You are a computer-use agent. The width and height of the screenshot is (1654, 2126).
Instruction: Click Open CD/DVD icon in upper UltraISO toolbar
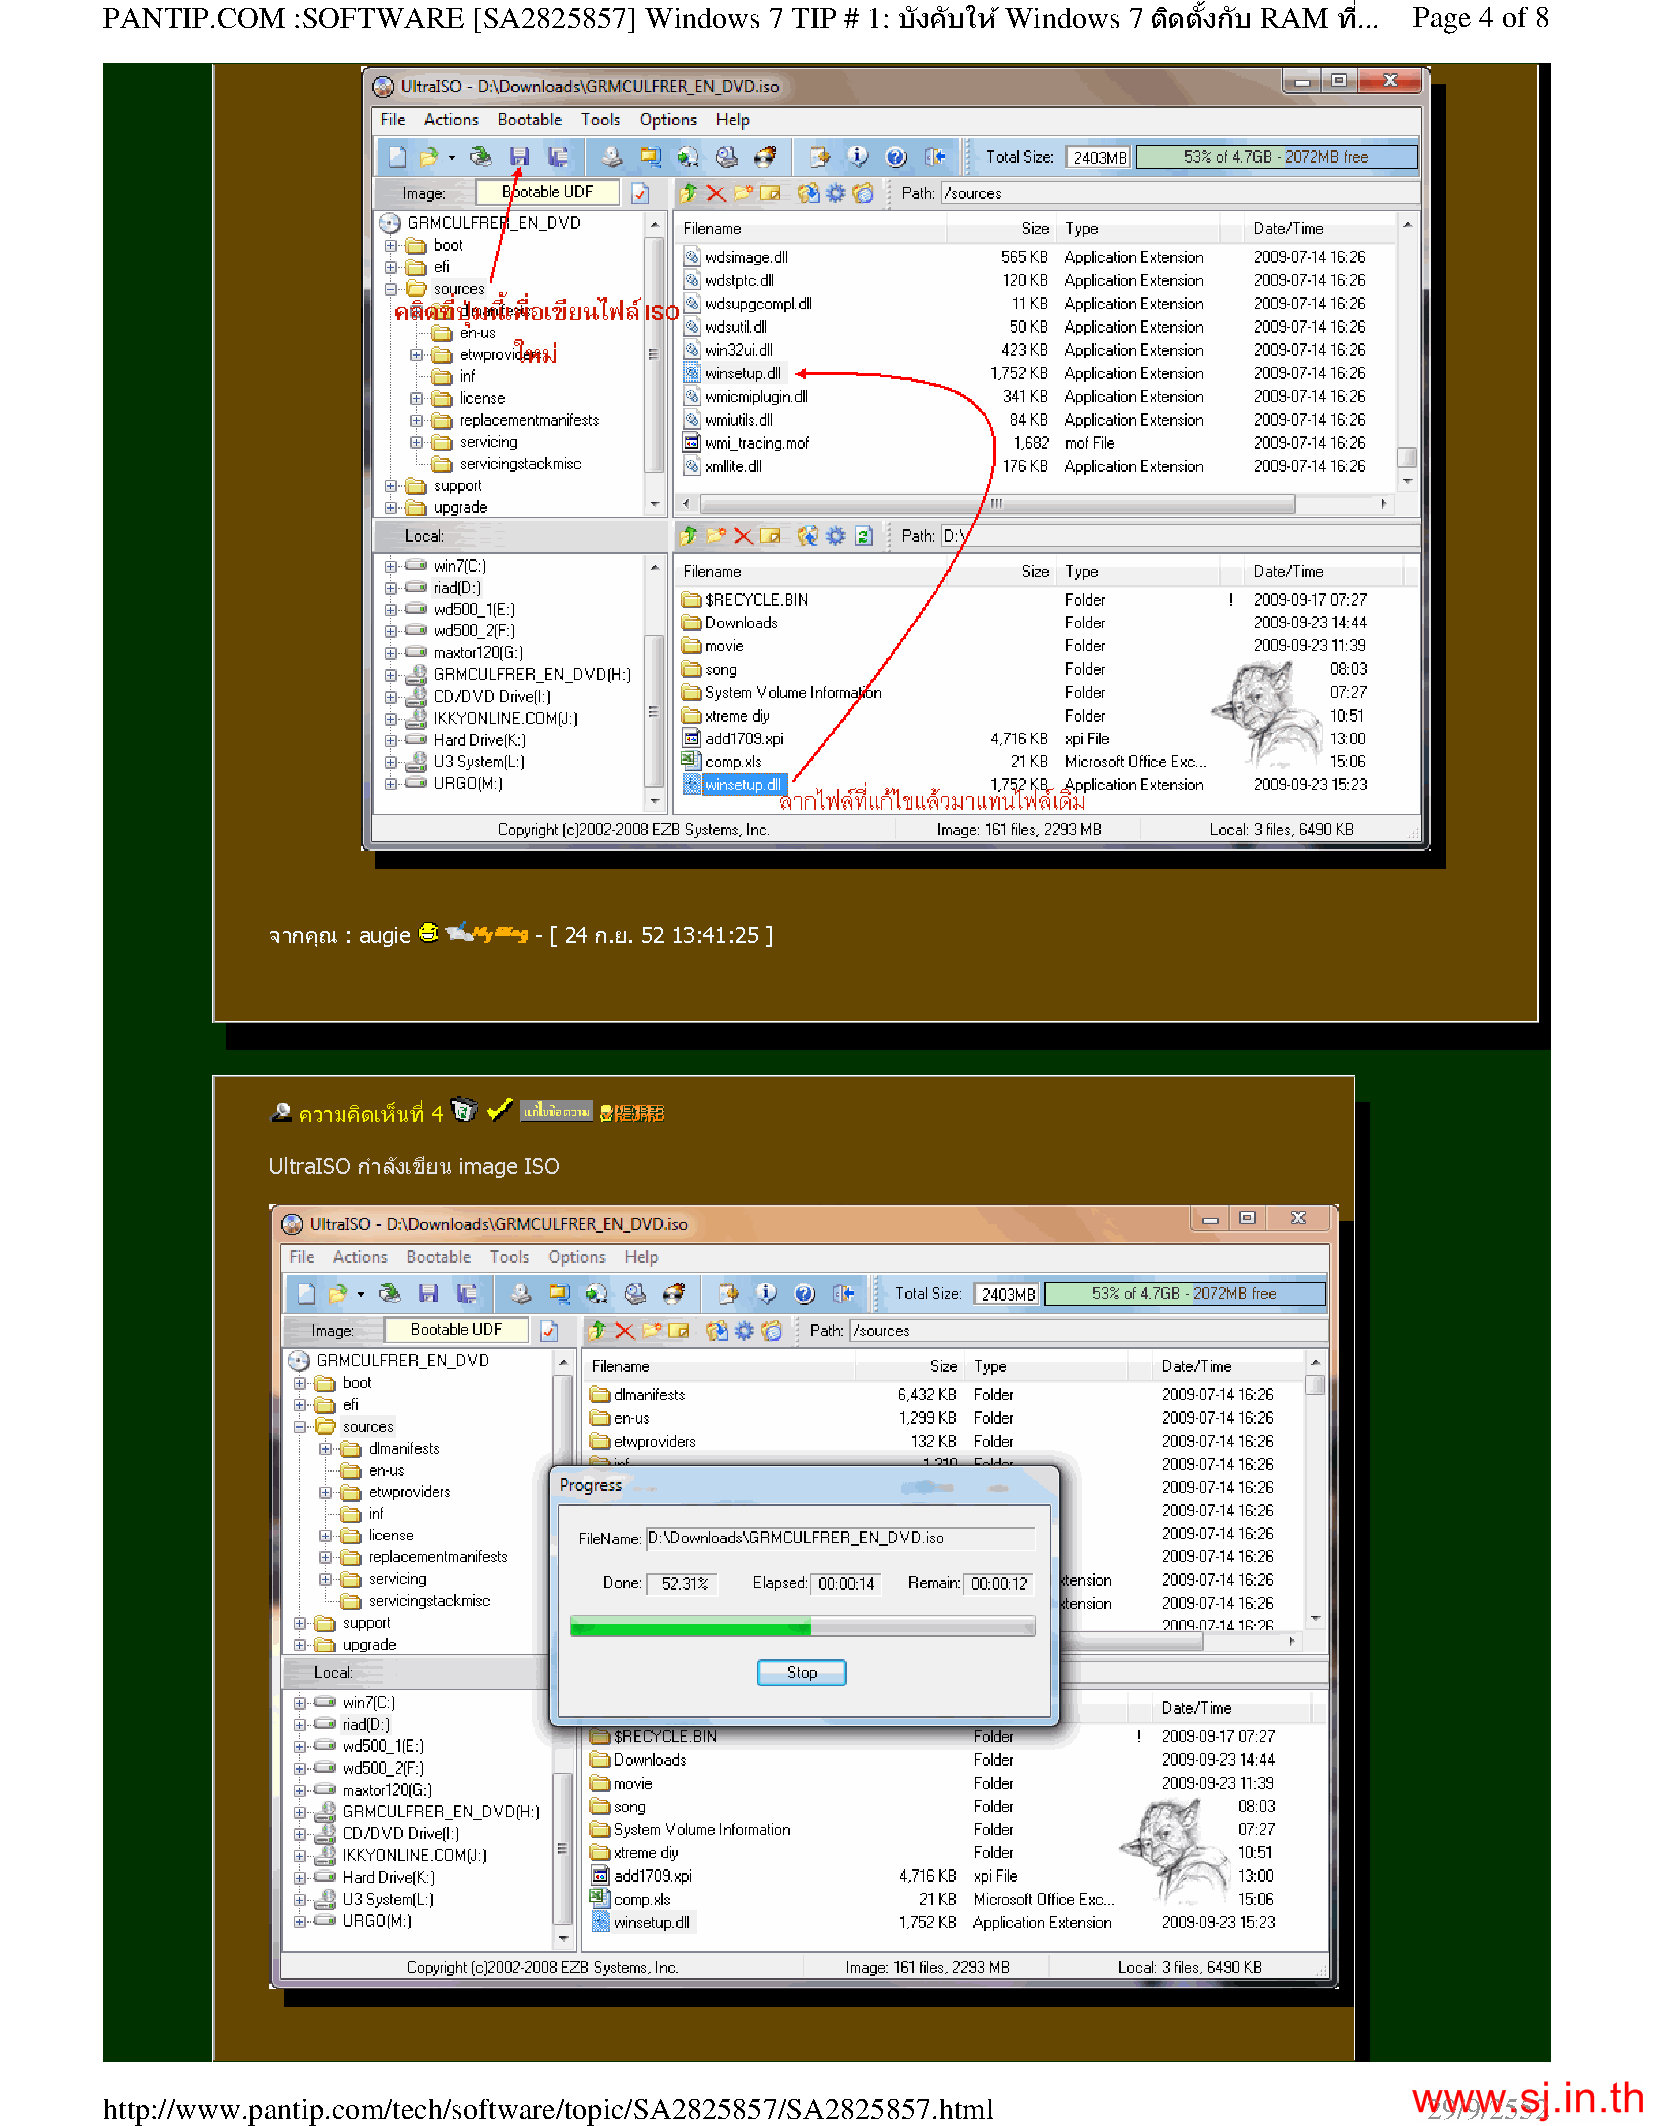[x=481, y=157]
